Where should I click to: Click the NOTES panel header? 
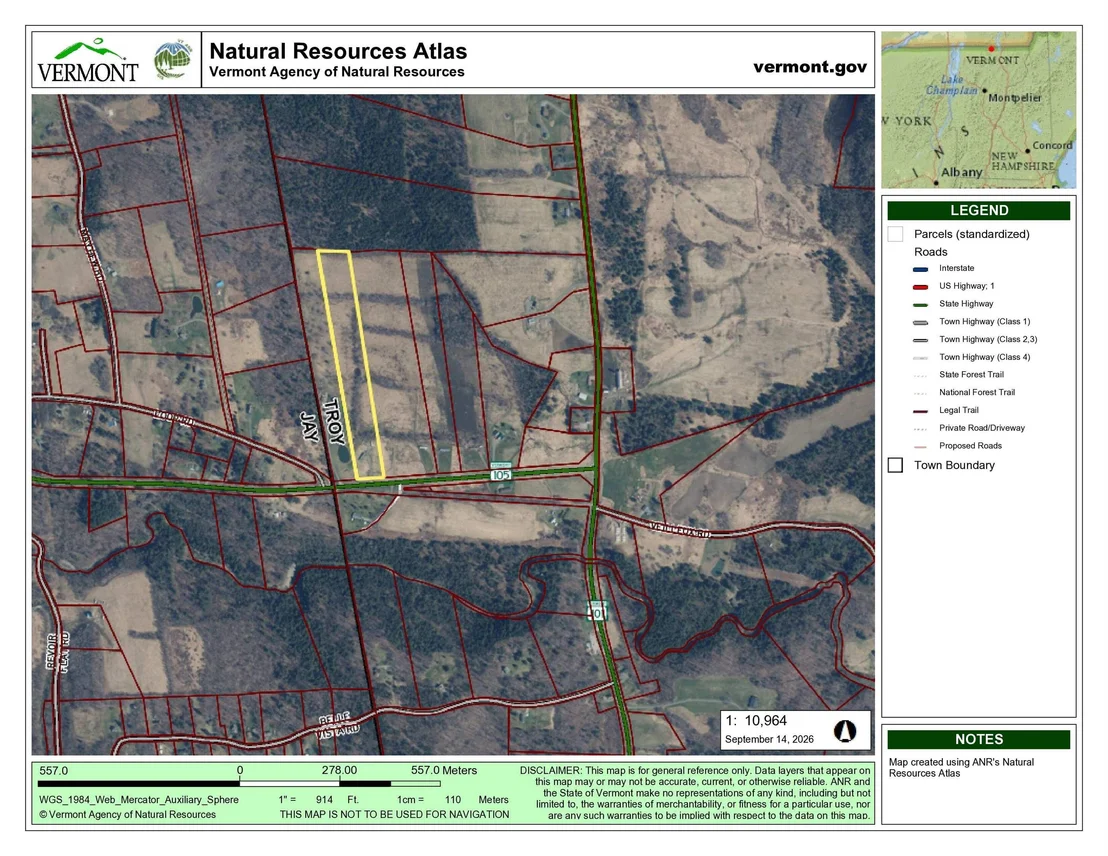(x=979, y=739)
